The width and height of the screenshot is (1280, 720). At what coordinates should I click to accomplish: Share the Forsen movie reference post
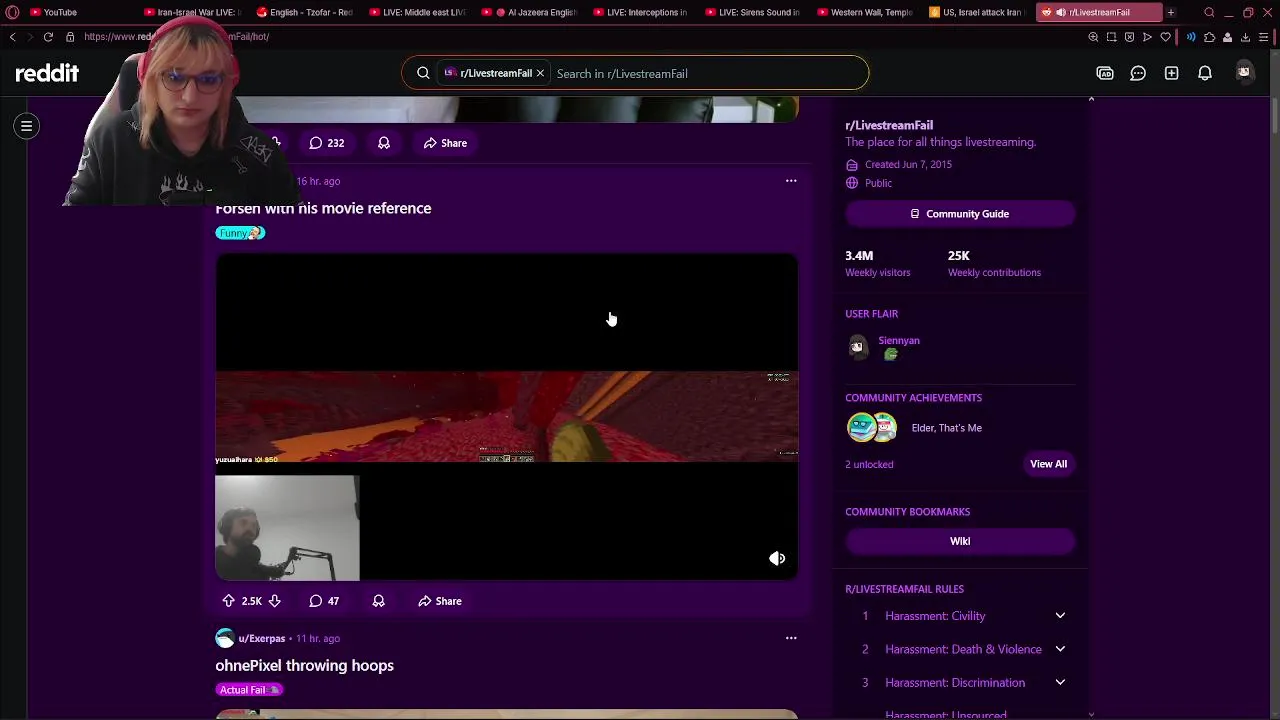pyautogui.click(x=440, y=601)
